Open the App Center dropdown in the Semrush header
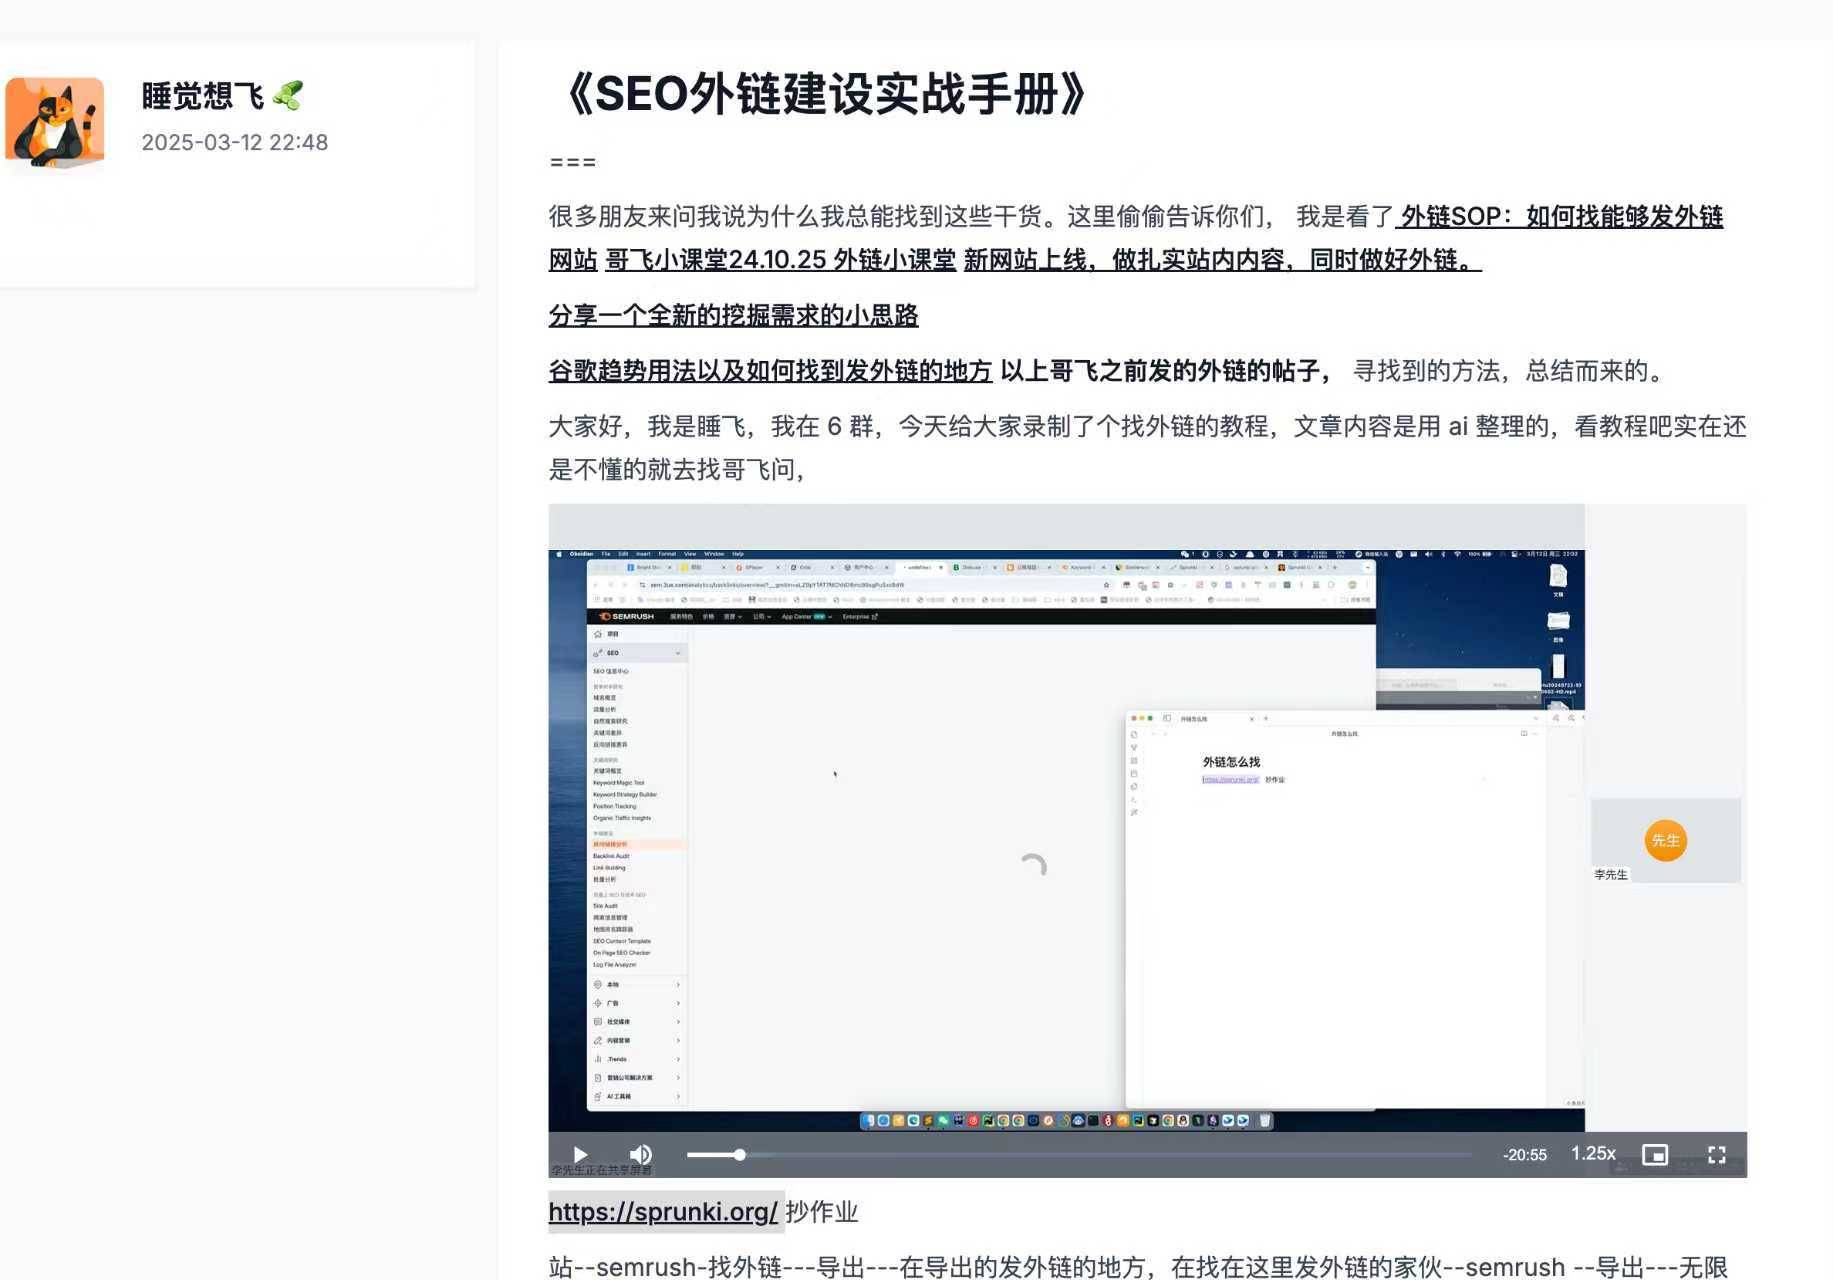Image resolution: width=1833 pixels, height=1280 pixels. point(806,617)
